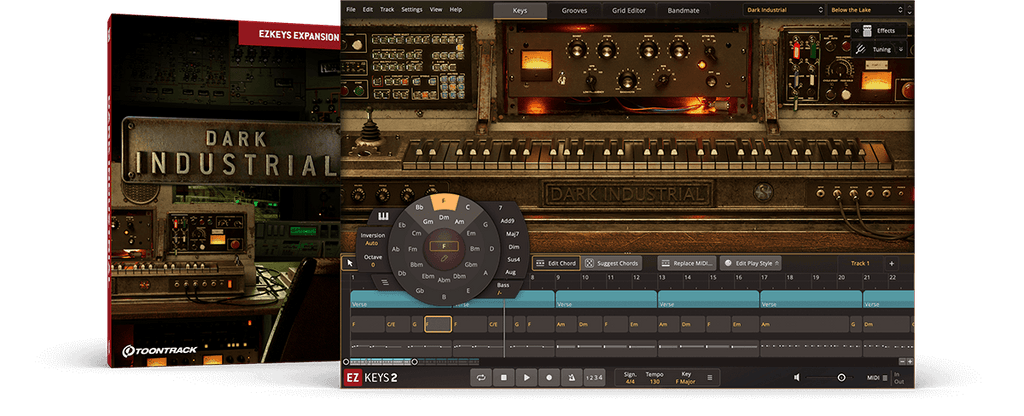Open the song settings hamburger menu
Viewport: 1024px width, 416px height.
710,377
